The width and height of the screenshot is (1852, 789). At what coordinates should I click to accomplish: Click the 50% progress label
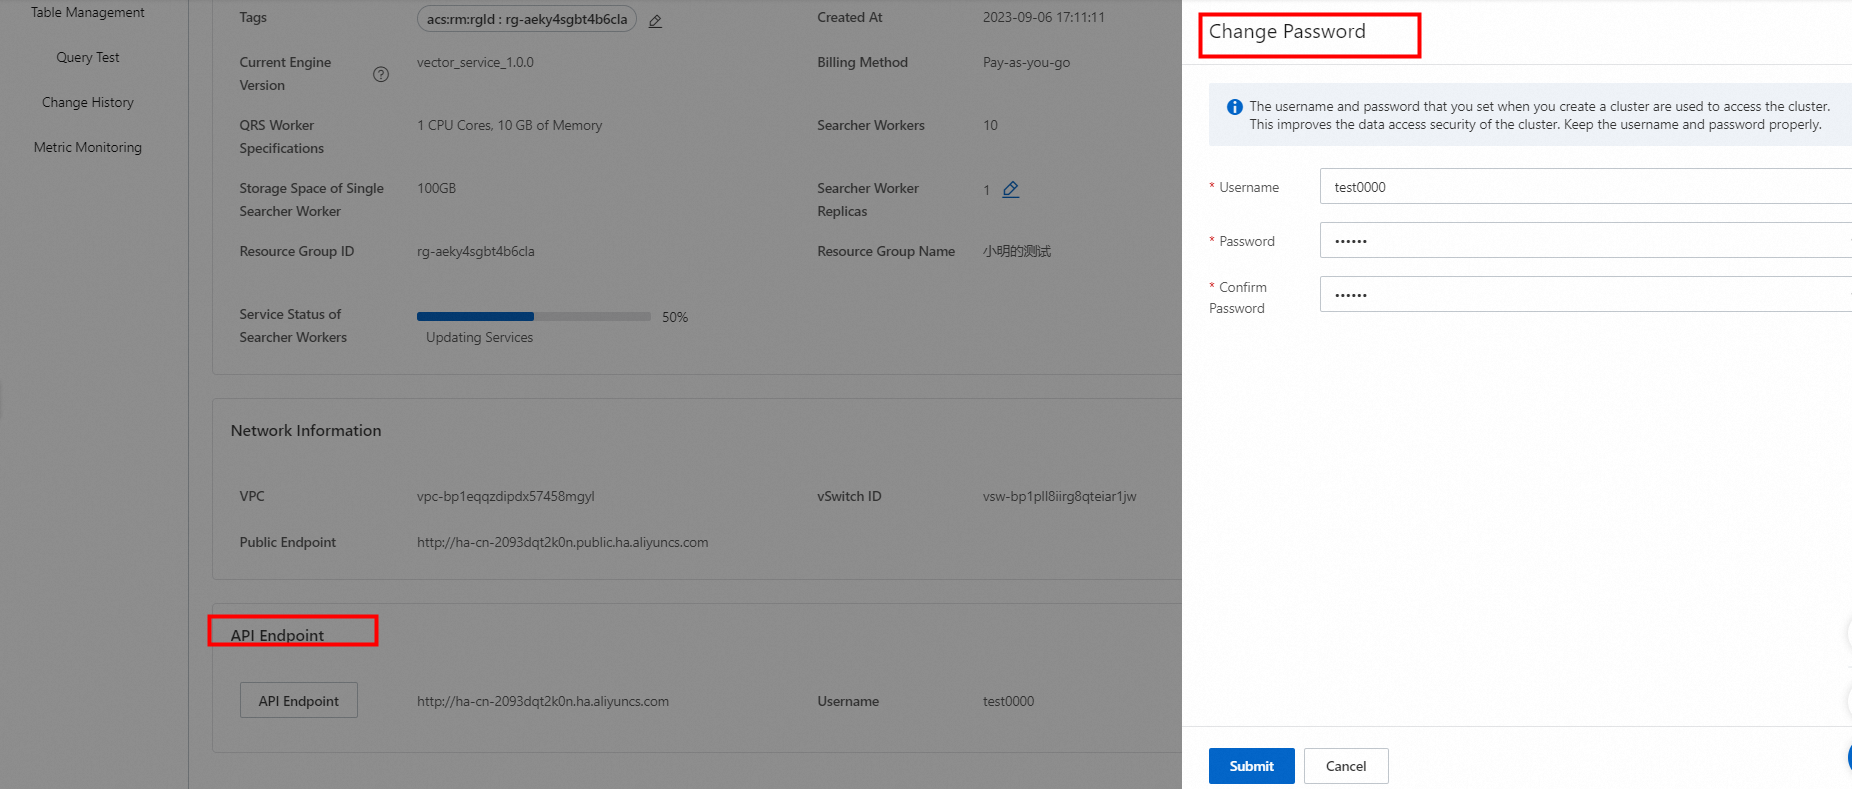[x=675, y=317]
